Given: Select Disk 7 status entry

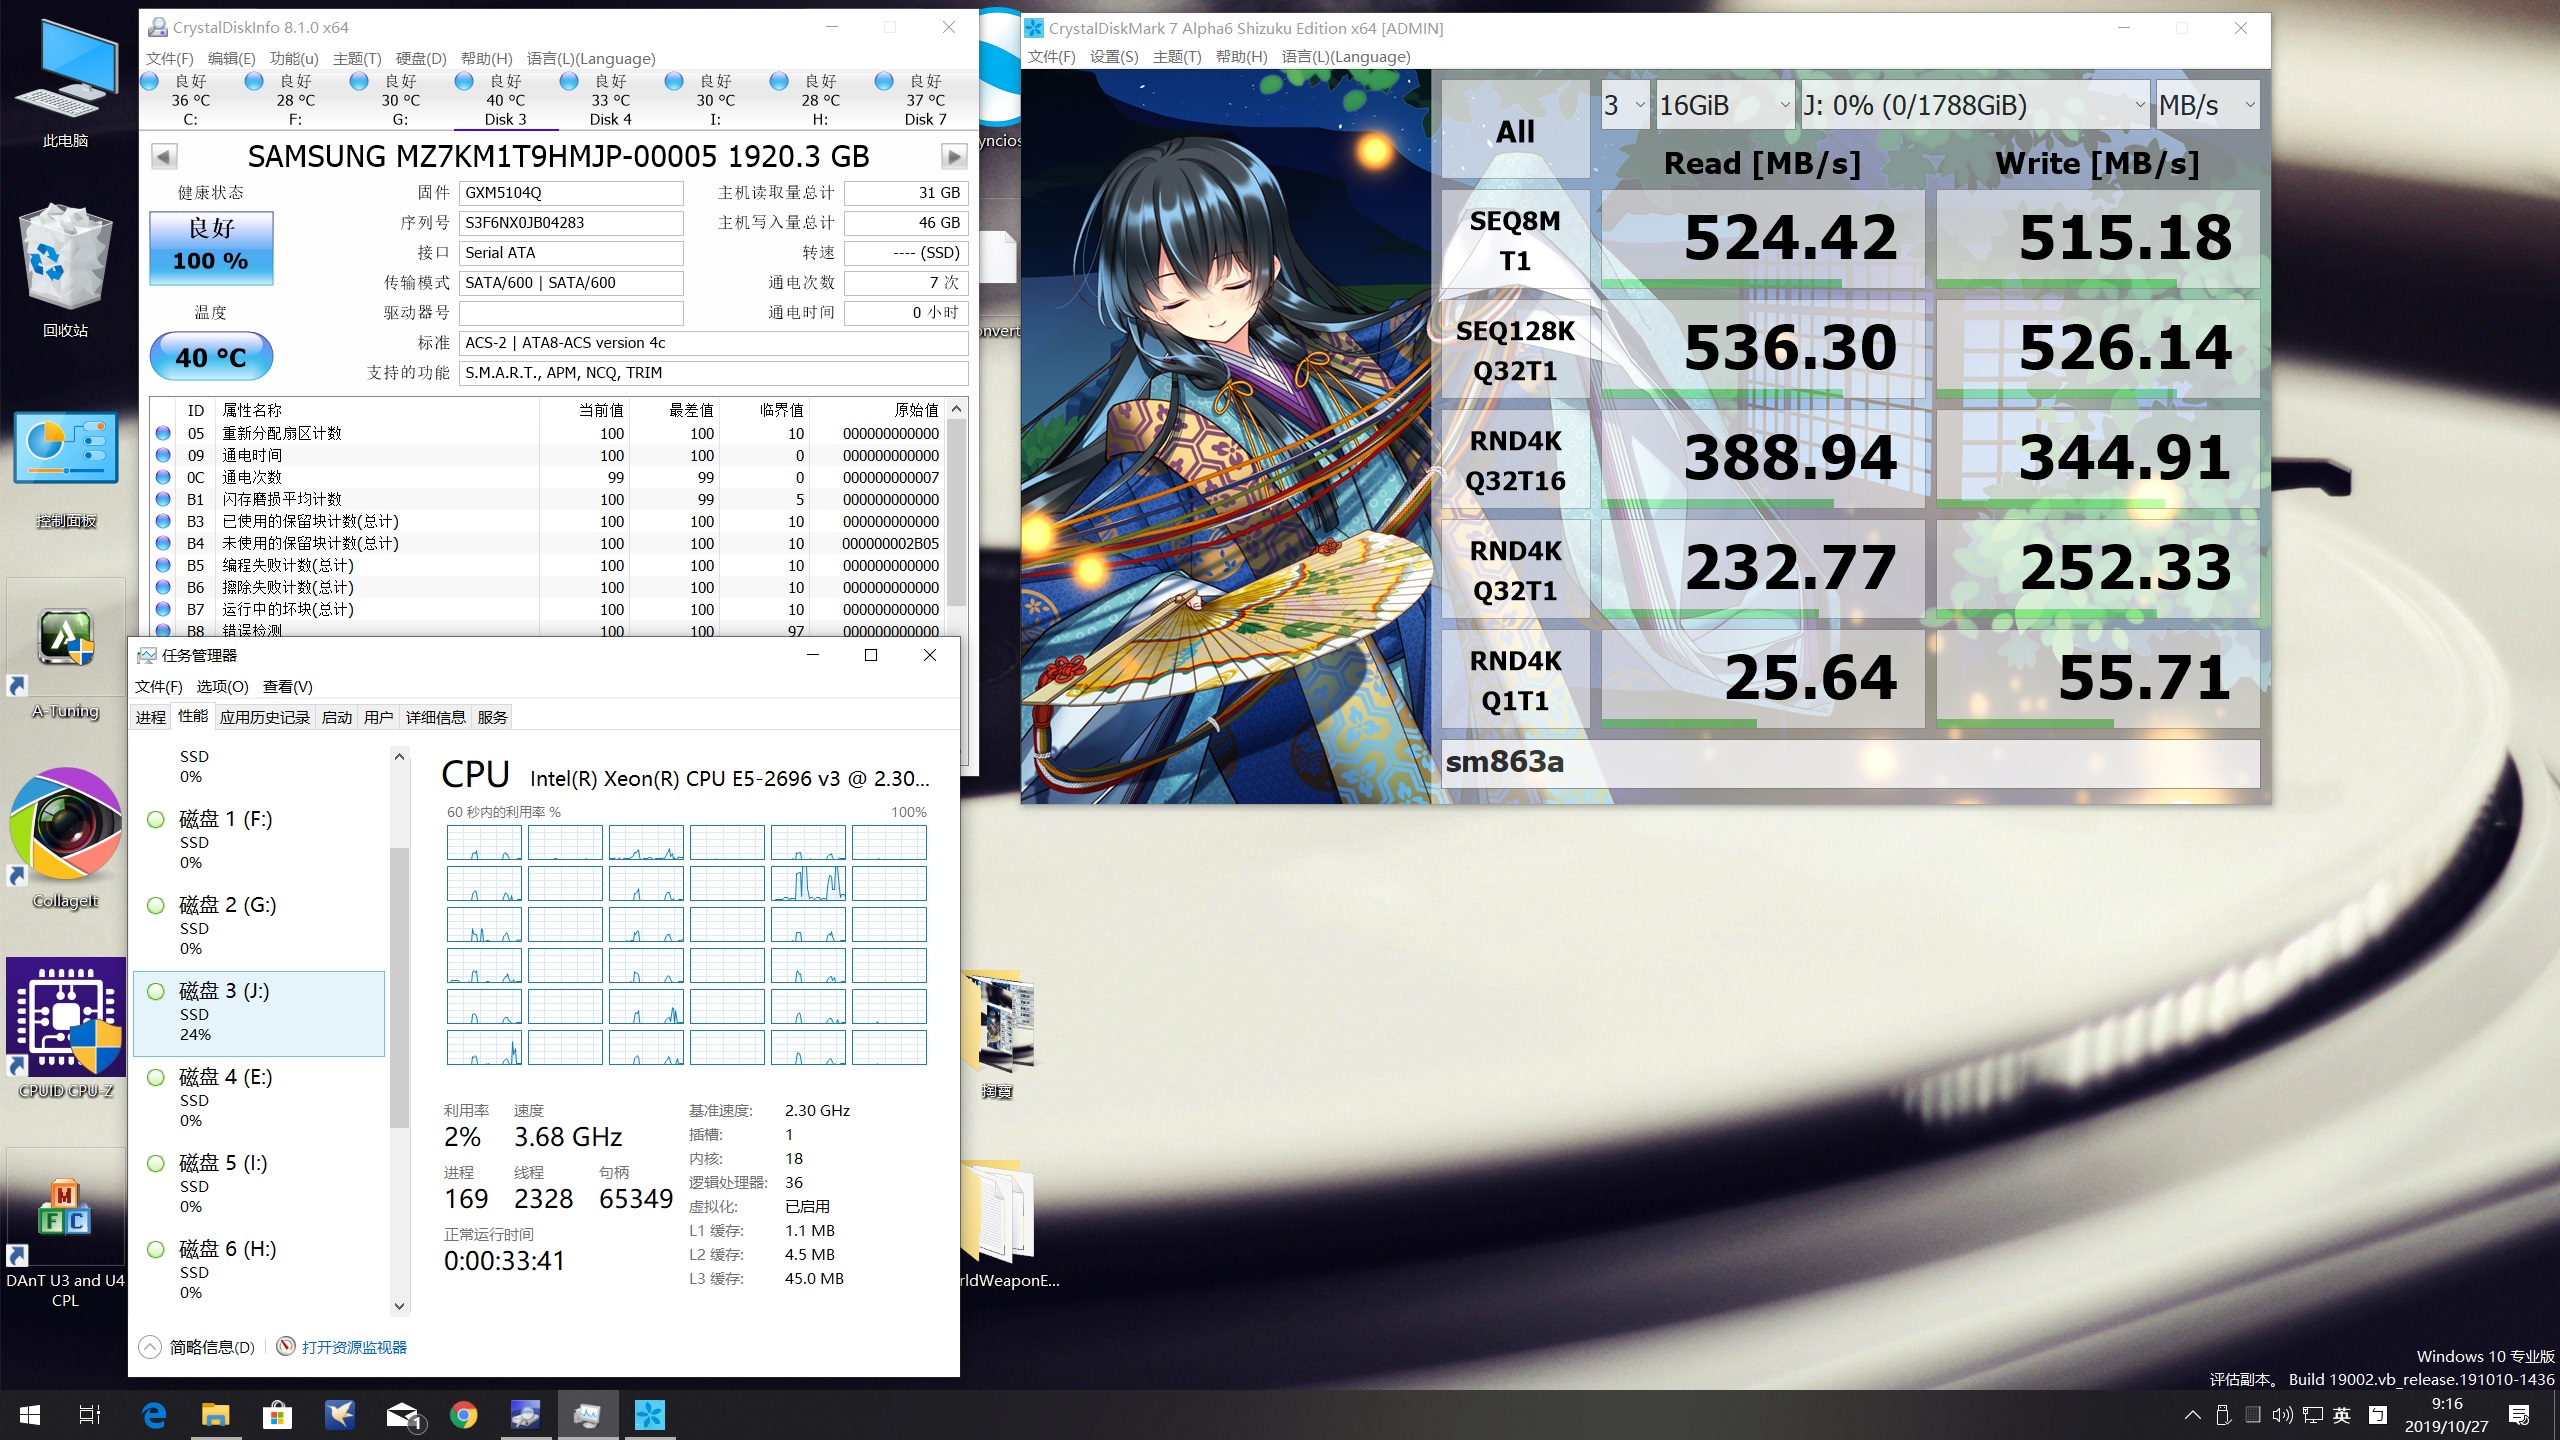Looking at the screenshot, I should click(x=925, y=100).
